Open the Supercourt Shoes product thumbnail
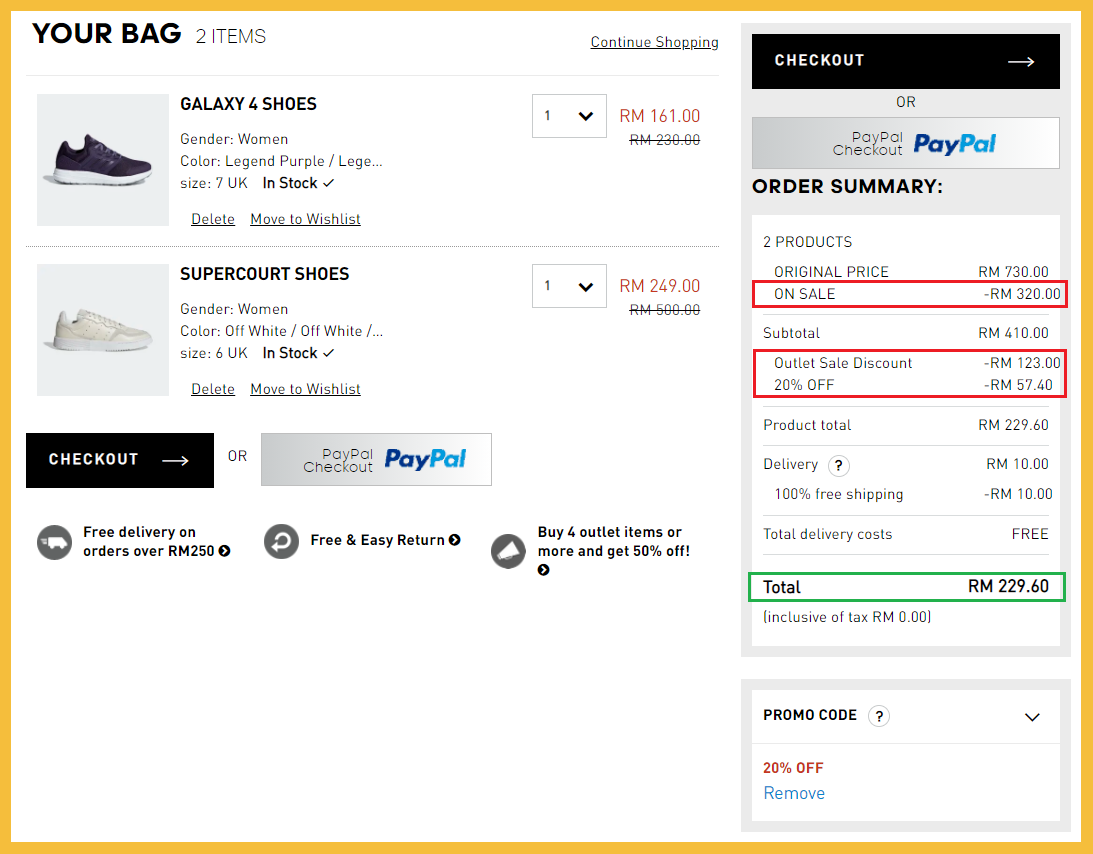This screenshot has height=854, width=1093. click(103, 330)
